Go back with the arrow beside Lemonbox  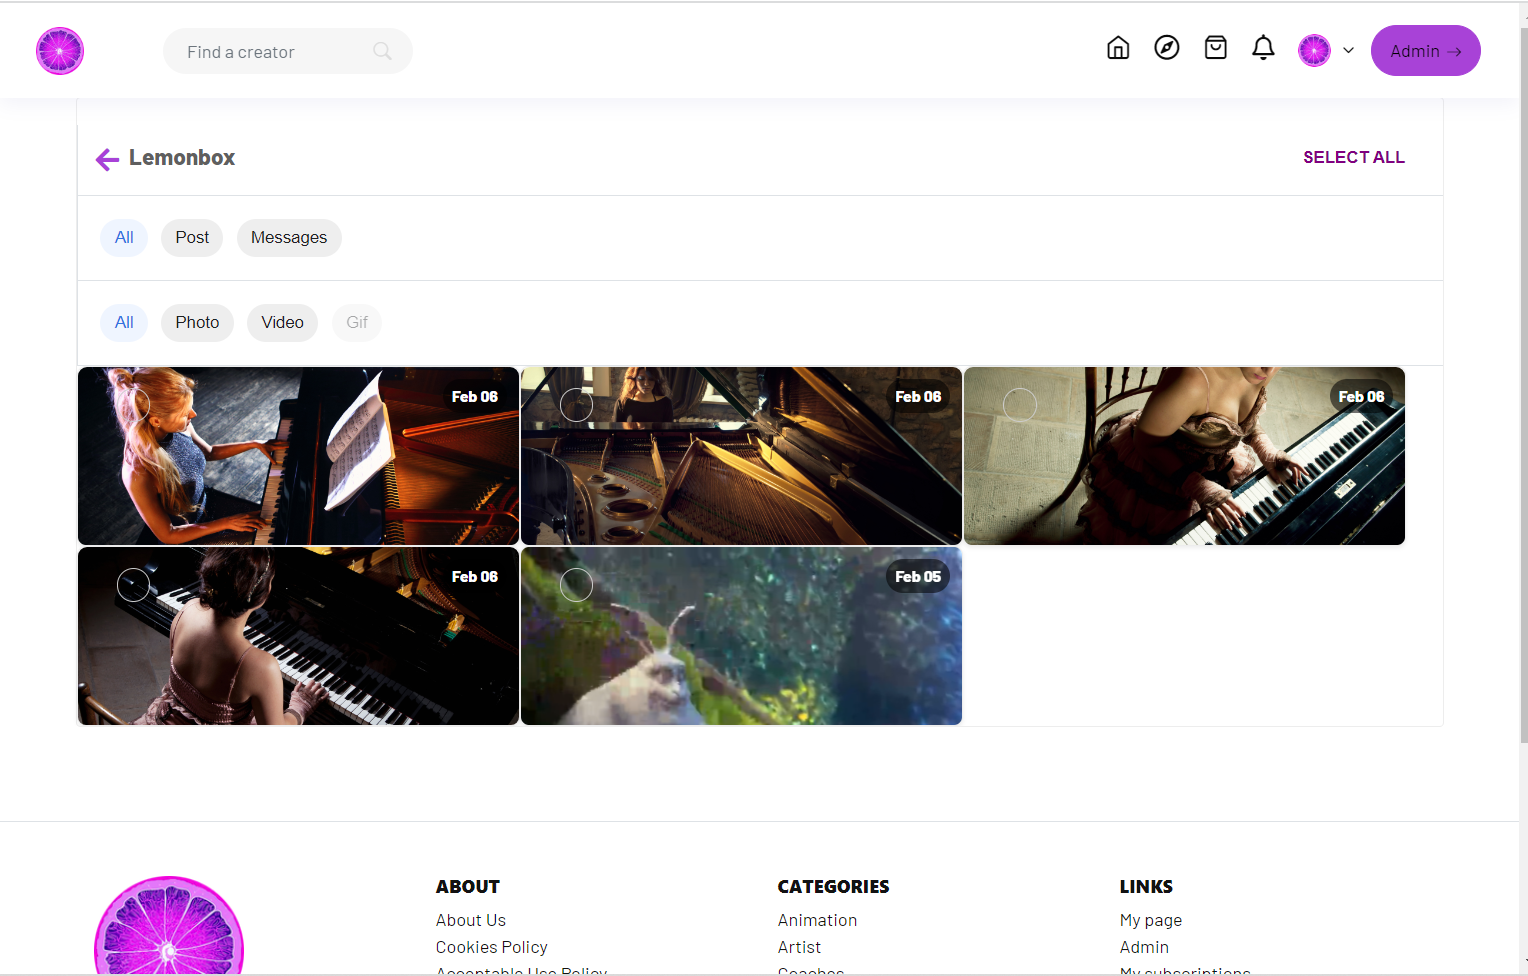(x=107, y=159)
